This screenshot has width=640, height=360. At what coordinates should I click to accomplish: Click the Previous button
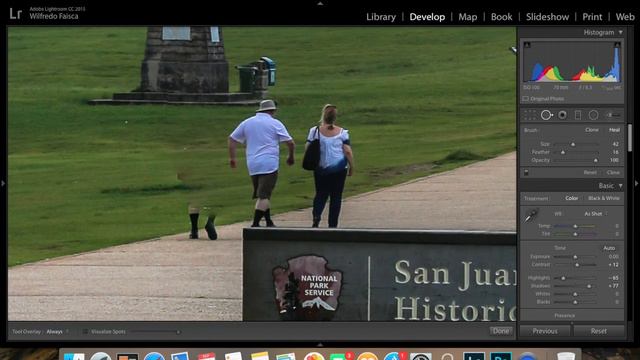pos(545,331)
